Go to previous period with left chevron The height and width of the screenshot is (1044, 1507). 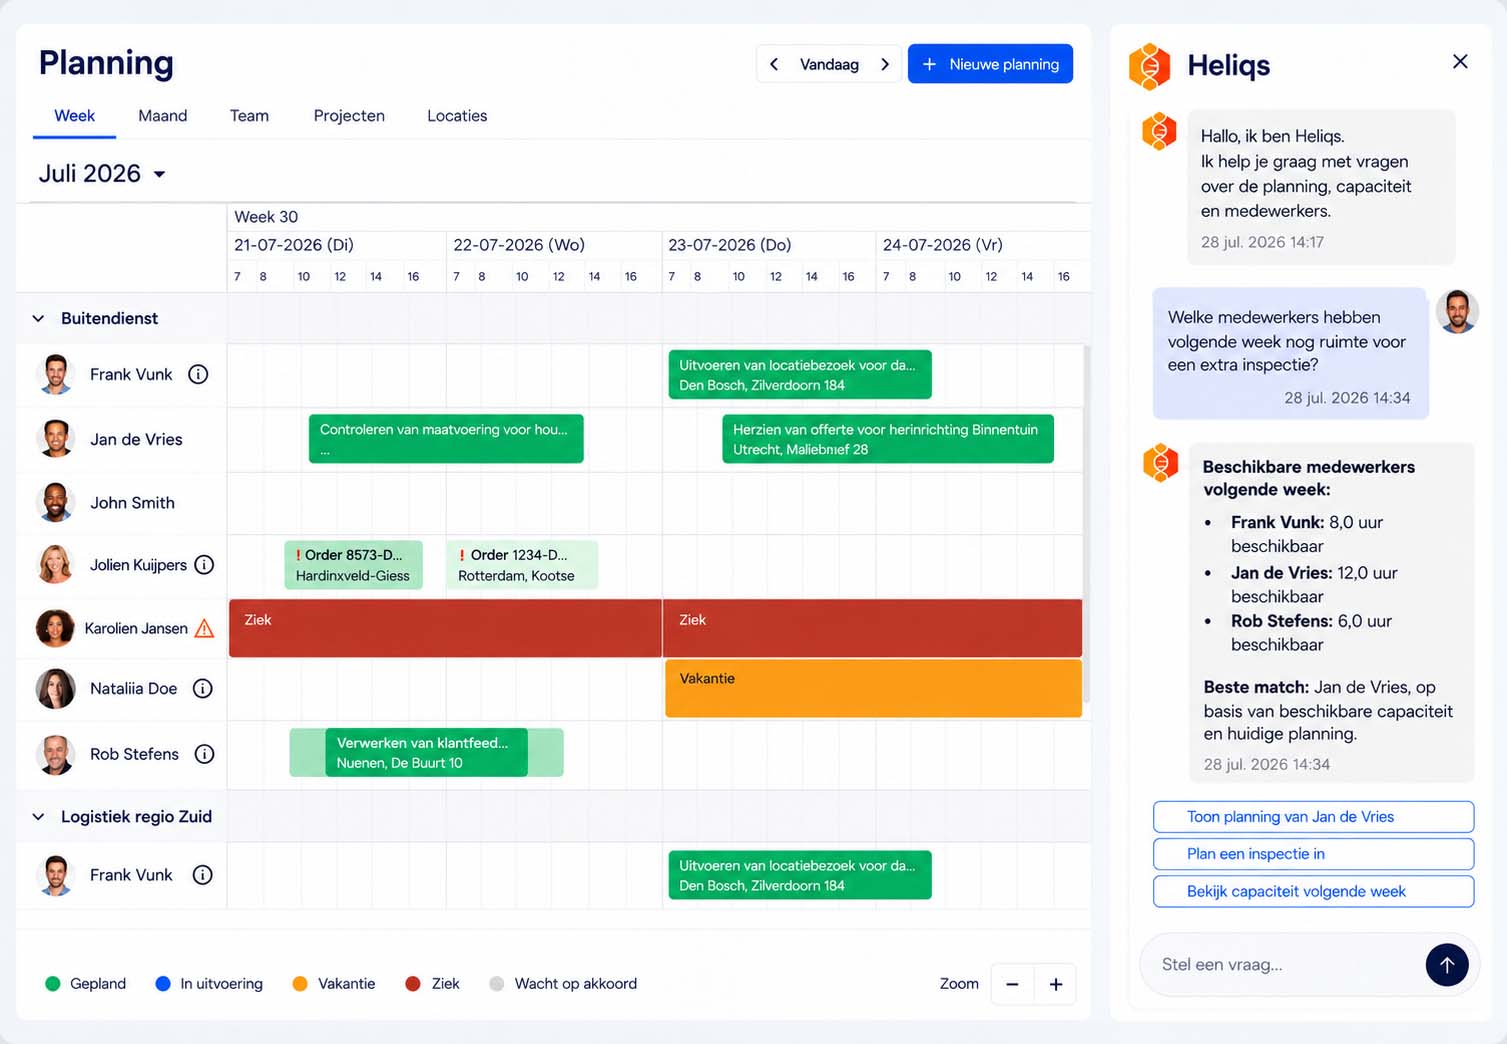tap(774, 64)
